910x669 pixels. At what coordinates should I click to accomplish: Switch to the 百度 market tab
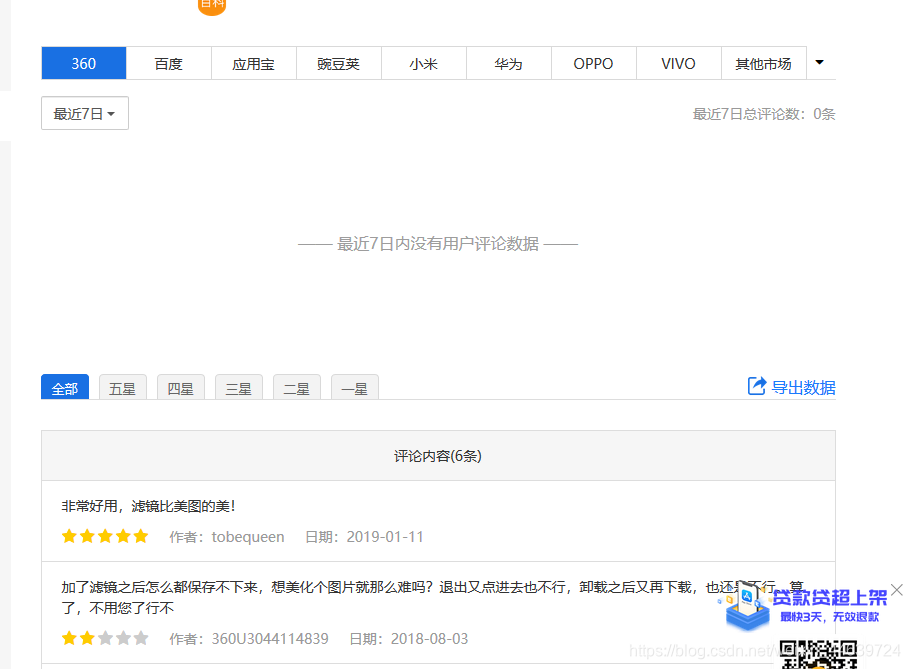pos(169,63)
